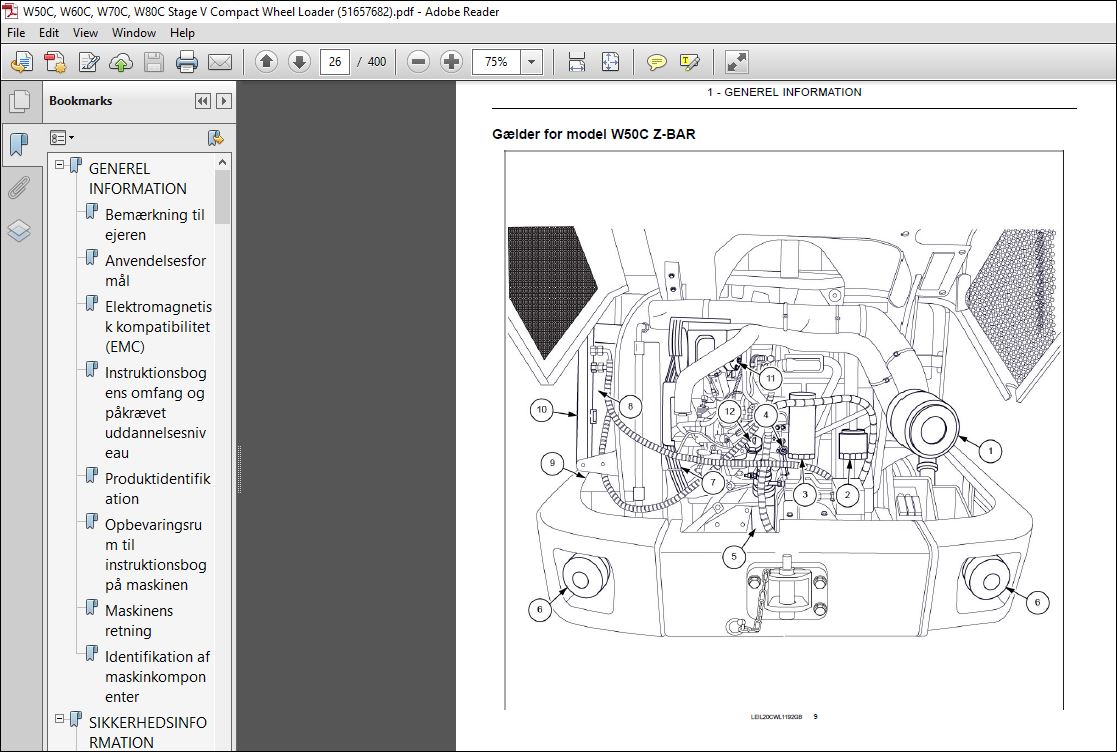Viewport: 1117px width, 752px height.
Task: Open the File menu
Action: pos(16,33)
